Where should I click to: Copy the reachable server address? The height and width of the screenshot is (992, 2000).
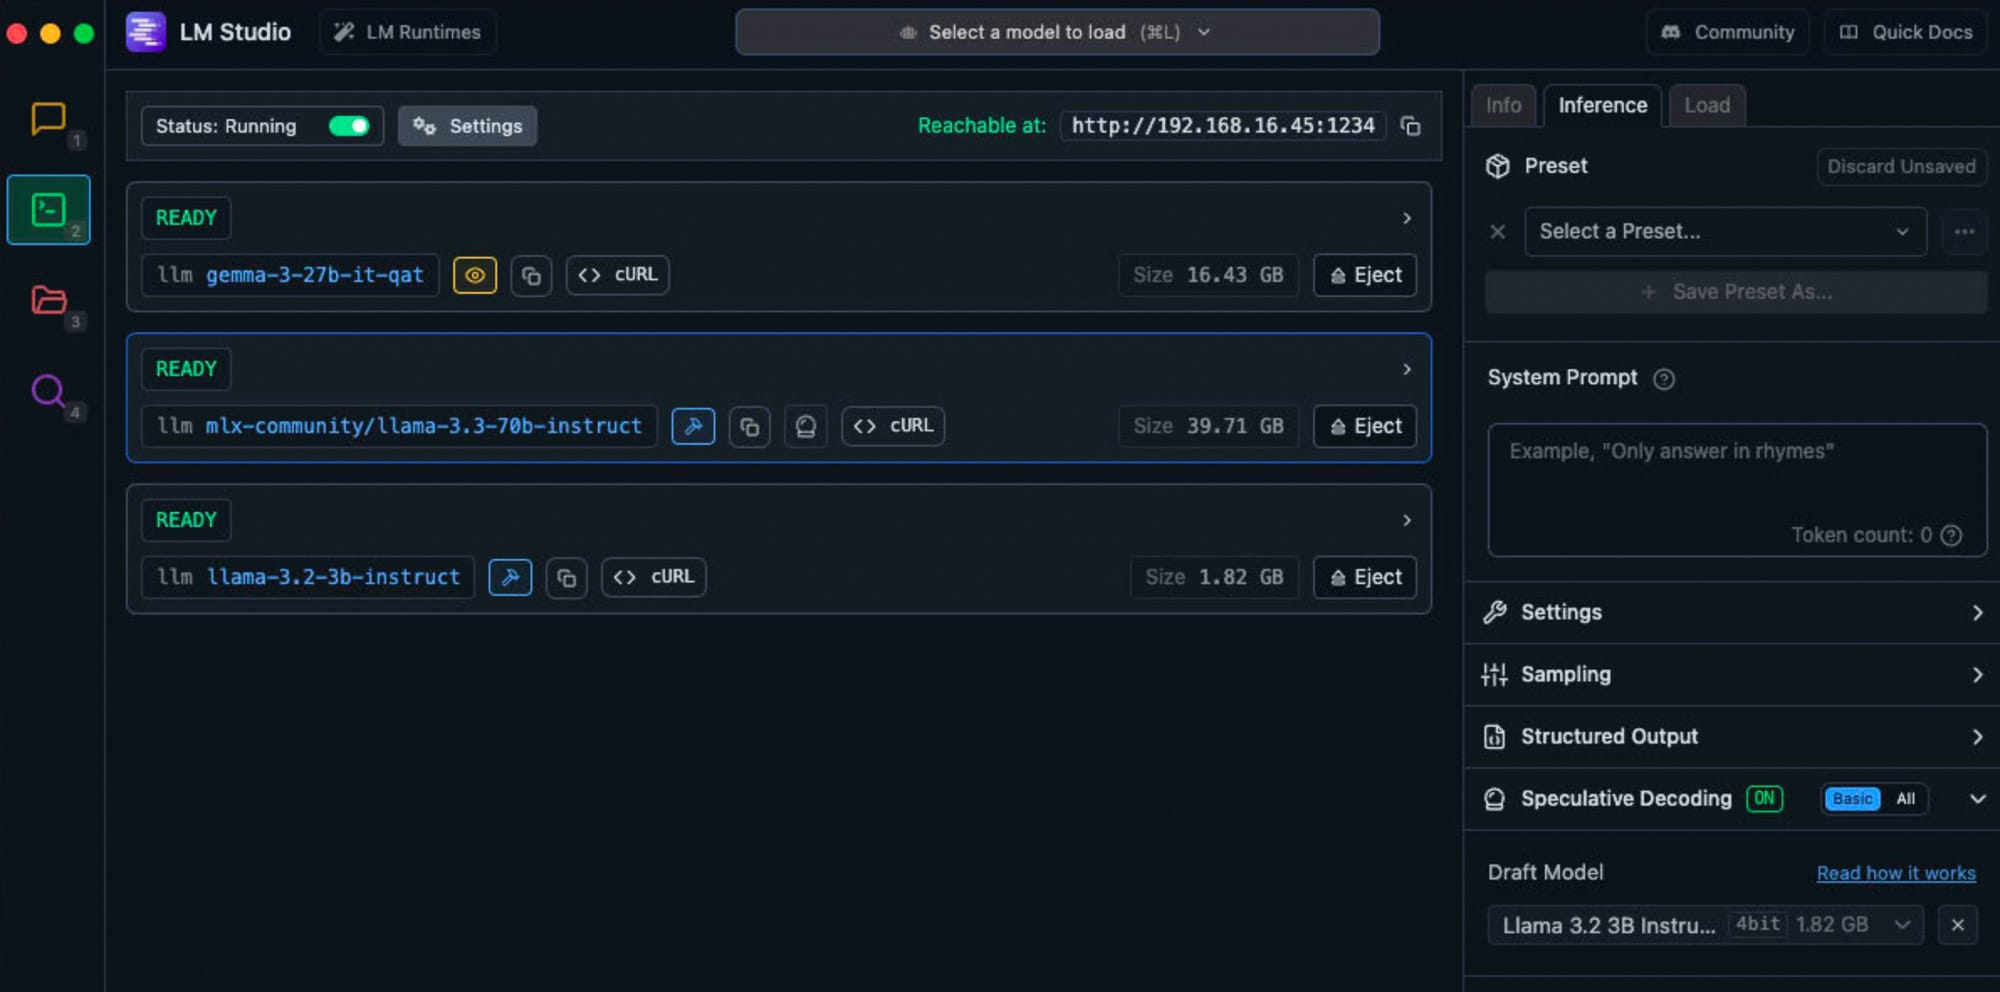[x=1410, y=126]
